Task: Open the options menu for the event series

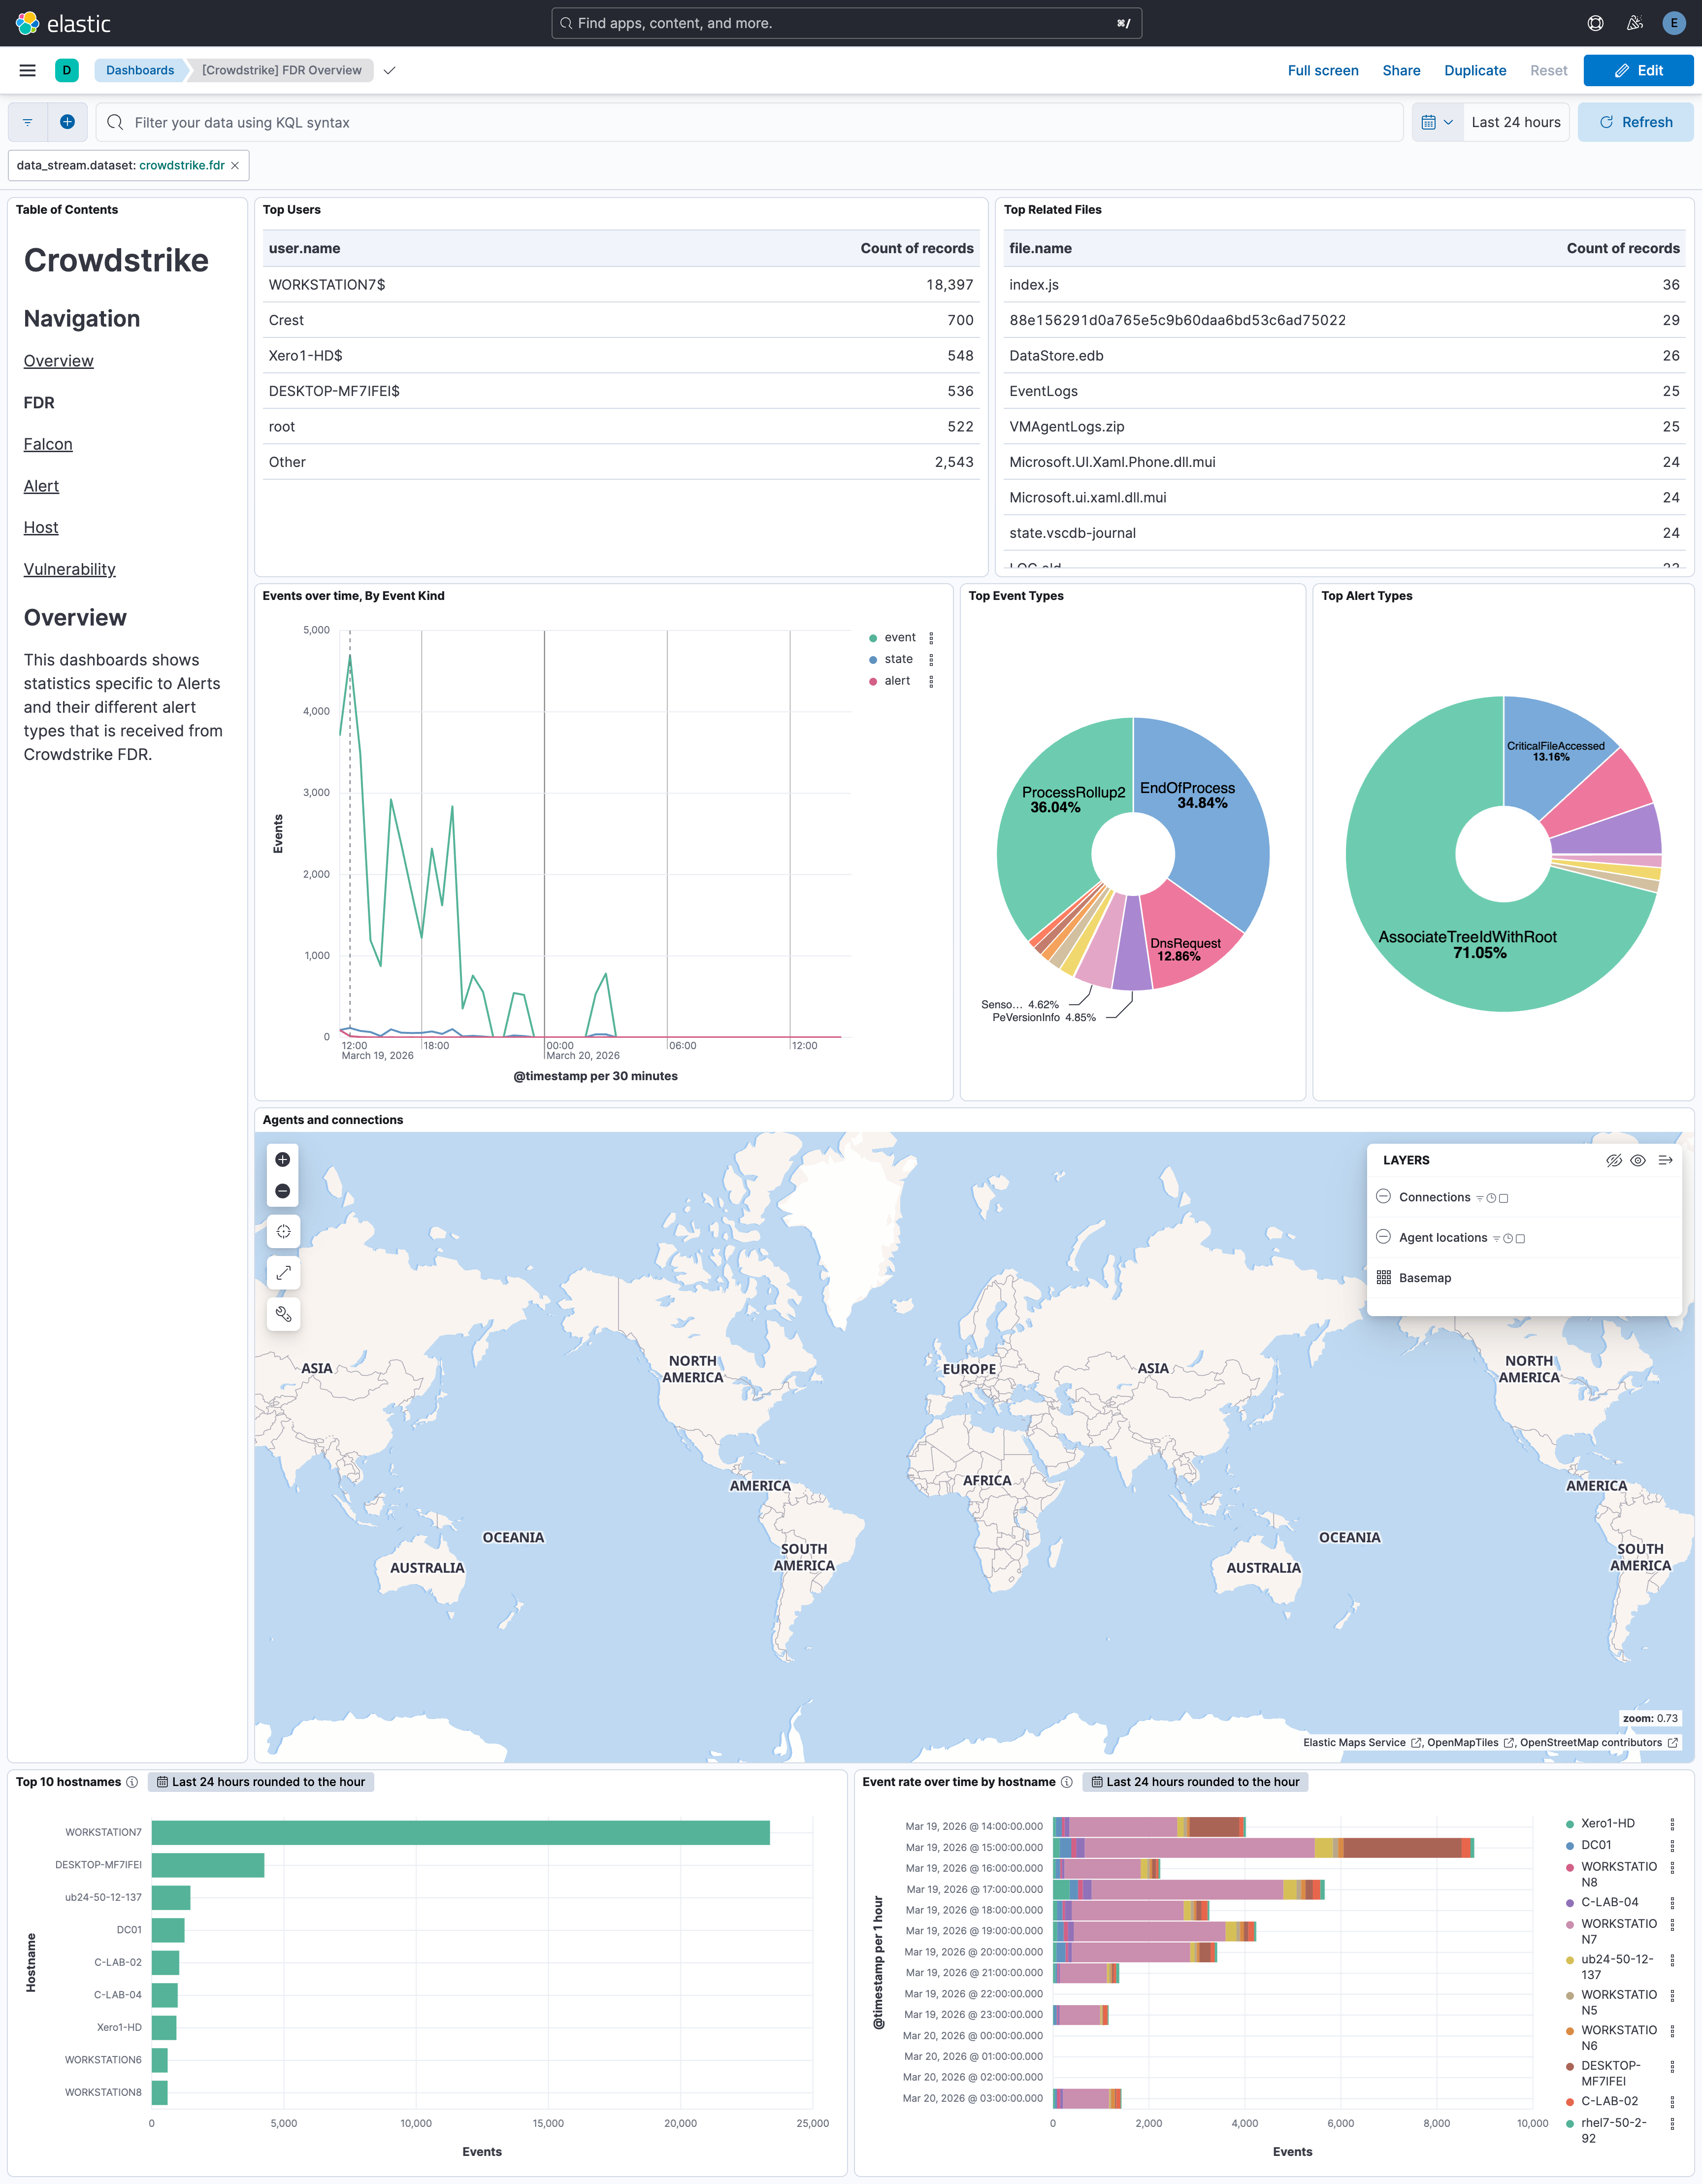Action: (931, 637)
